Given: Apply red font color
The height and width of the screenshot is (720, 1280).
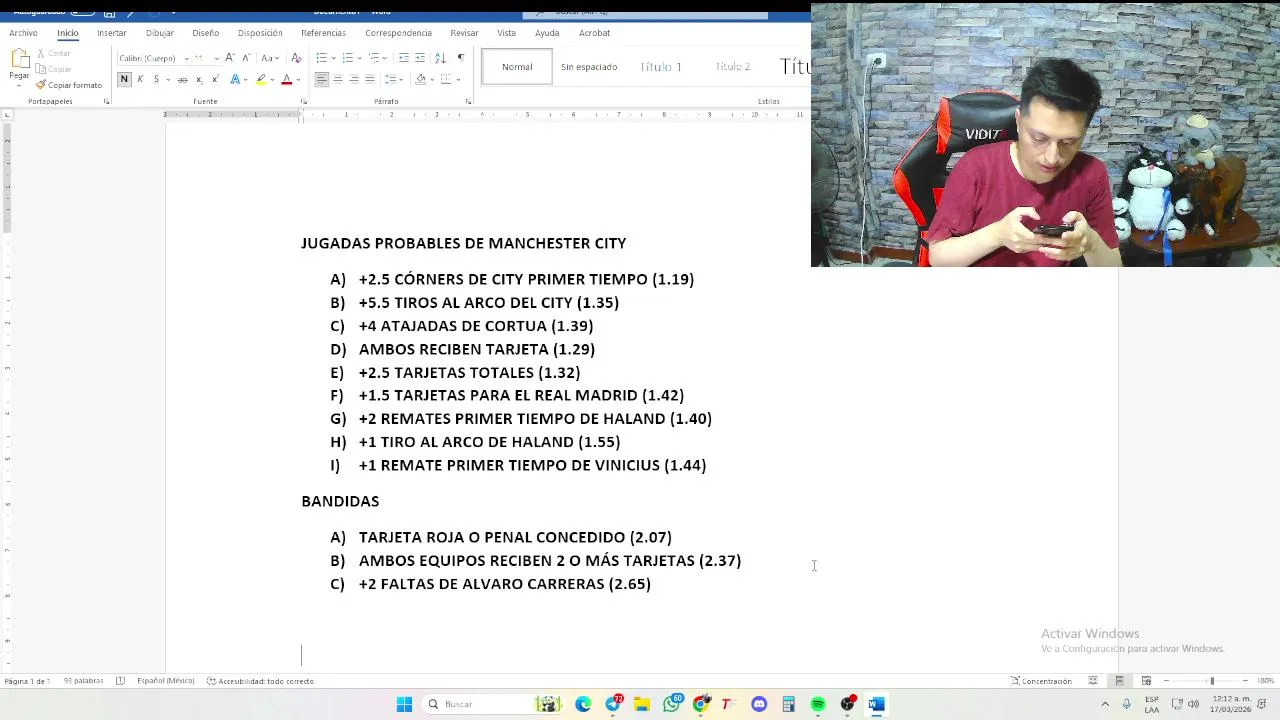Looking at the screenshot, I should tap(286, 79).
